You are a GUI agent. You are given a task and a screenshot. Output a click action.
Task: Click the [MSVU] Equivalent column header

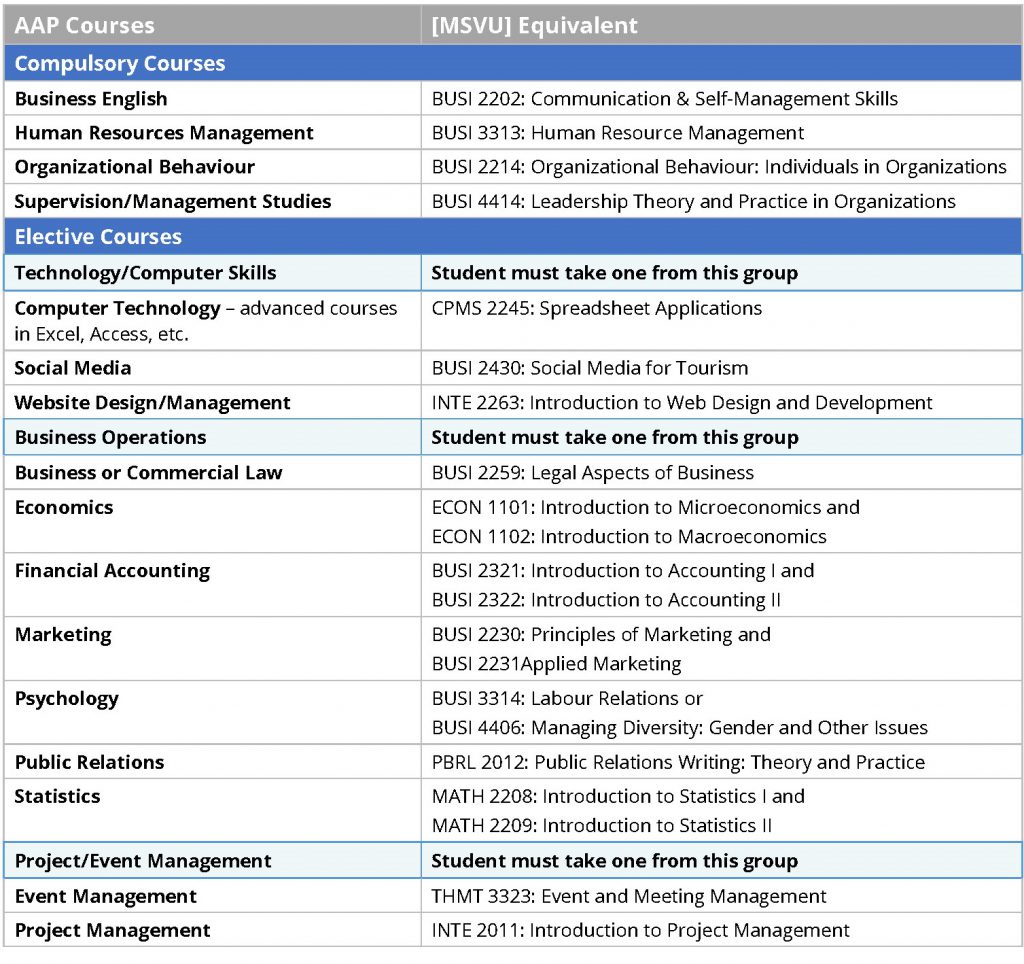pyautogui.click(x=534, y=25)
